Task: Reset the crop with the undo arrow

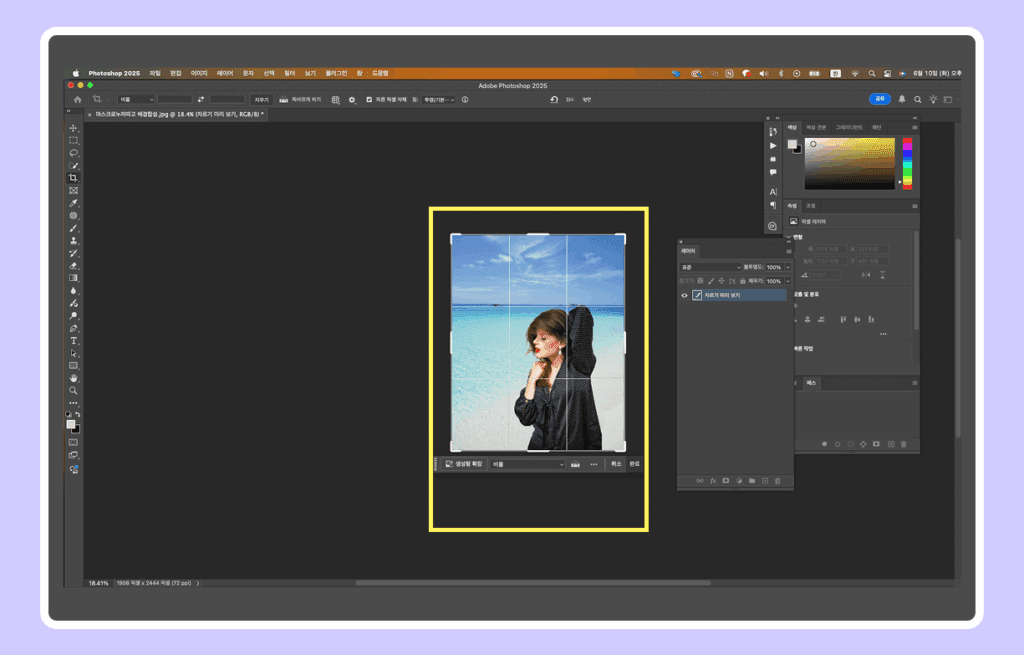Action: pyautogui.click(x=554, y=99)
